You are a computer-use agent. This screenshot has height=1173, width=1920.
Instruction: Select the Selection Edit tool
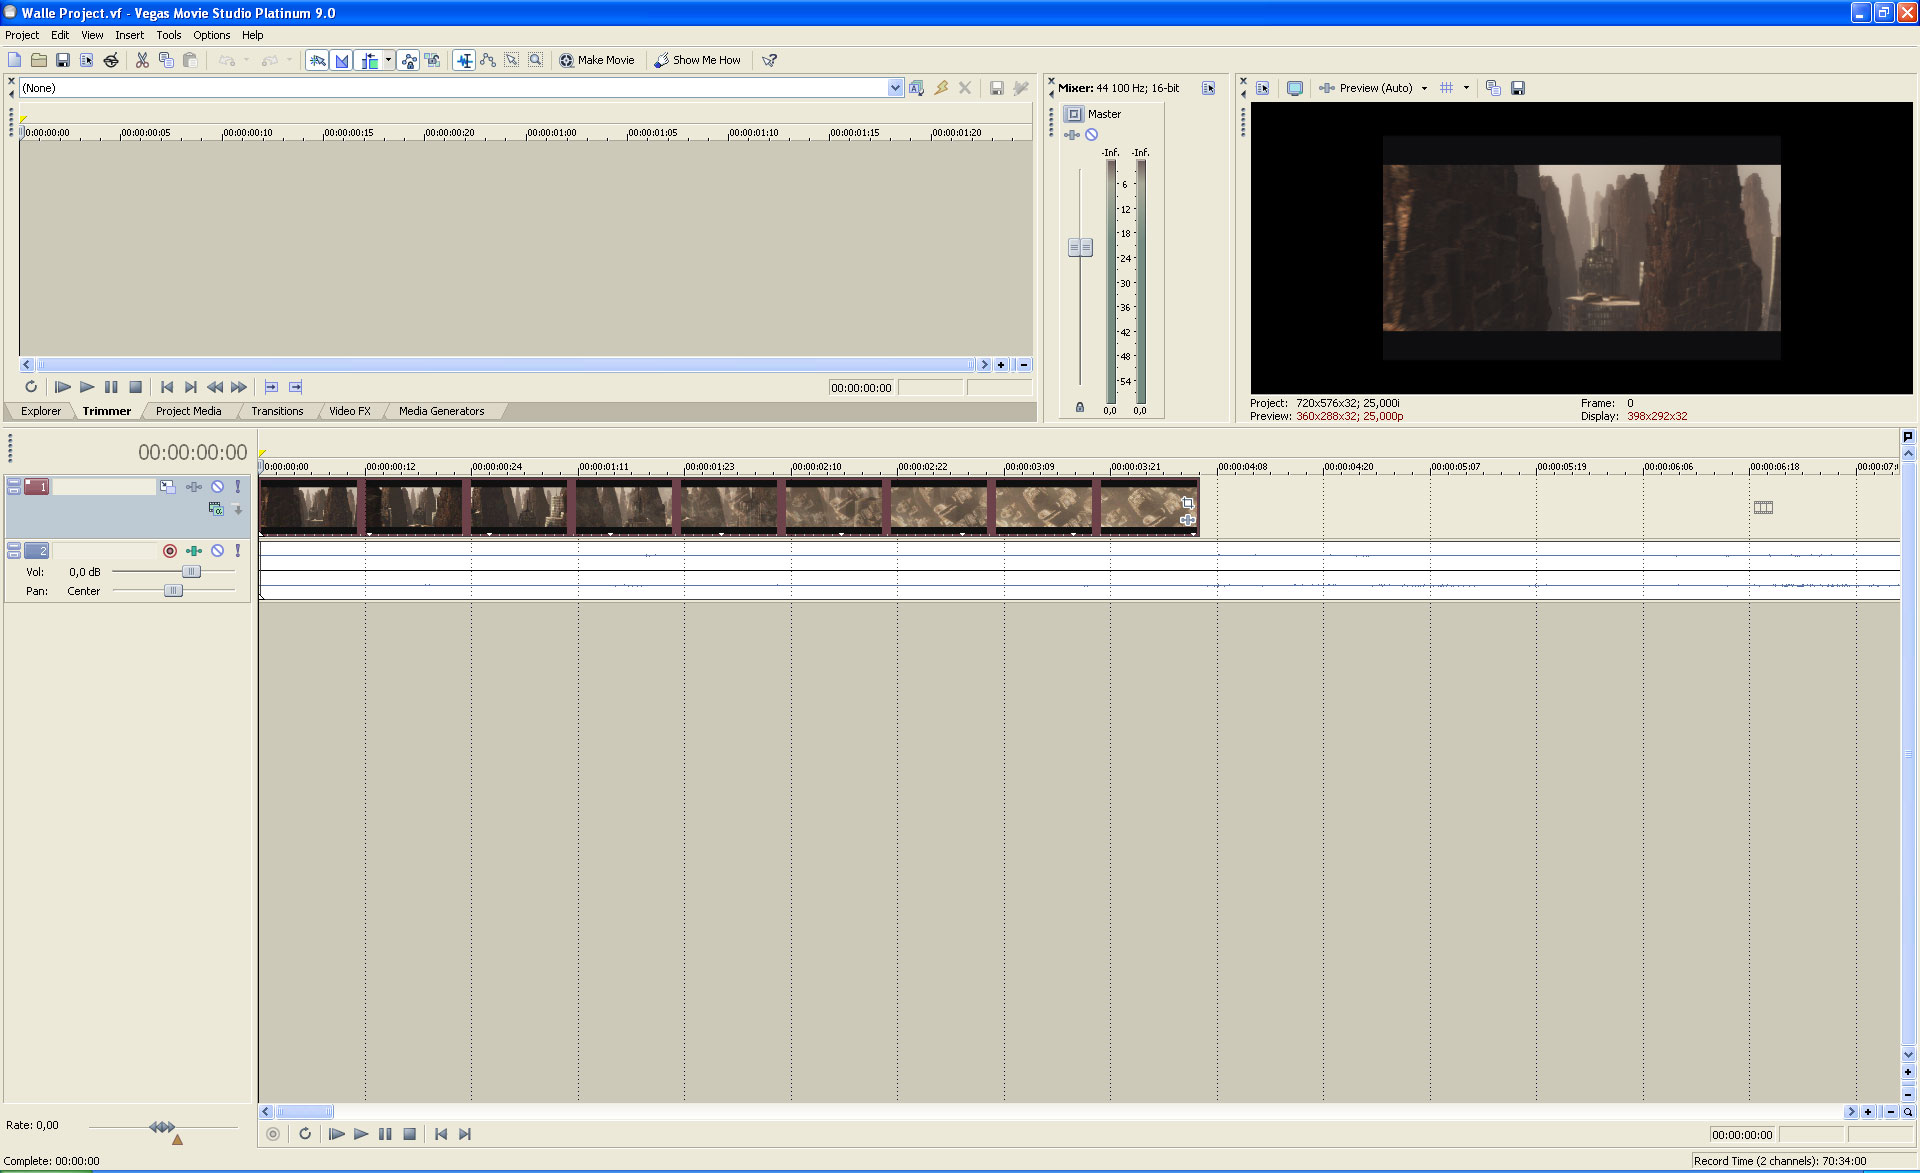[x=512, y=60]
